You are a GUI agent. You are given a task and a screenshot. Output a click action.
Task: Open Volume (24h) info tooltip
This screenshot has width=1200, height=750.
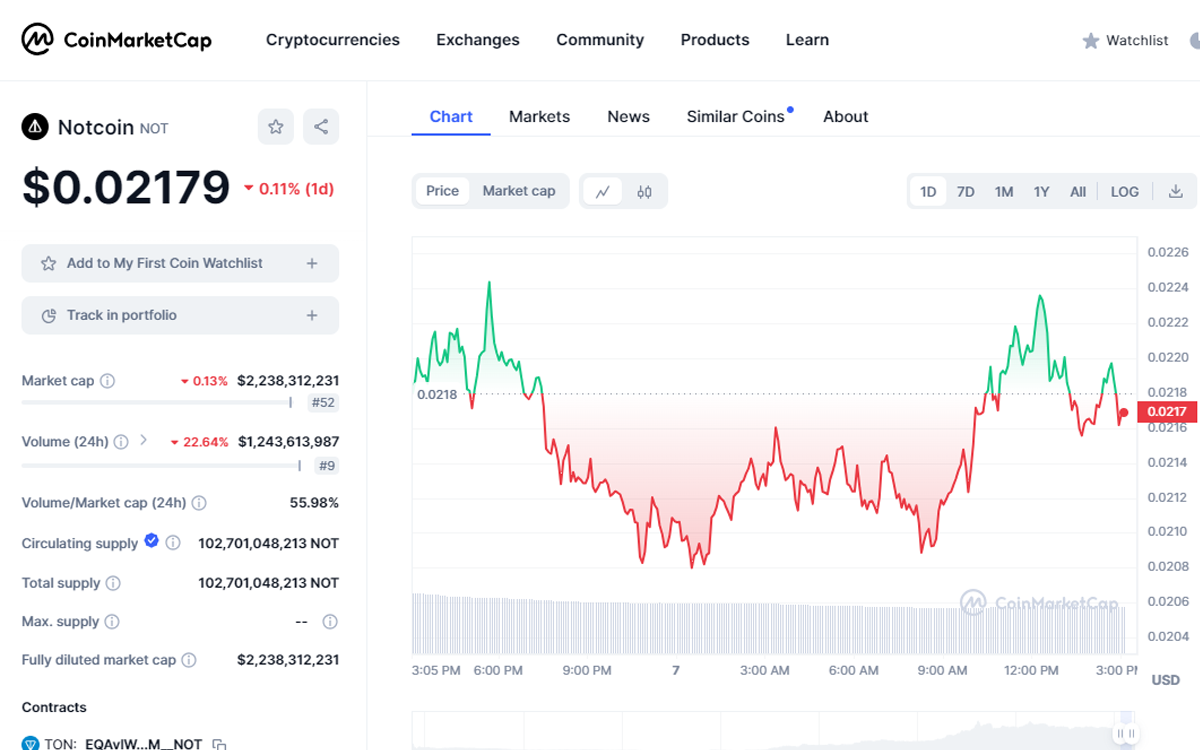click(x=121, y=441)
